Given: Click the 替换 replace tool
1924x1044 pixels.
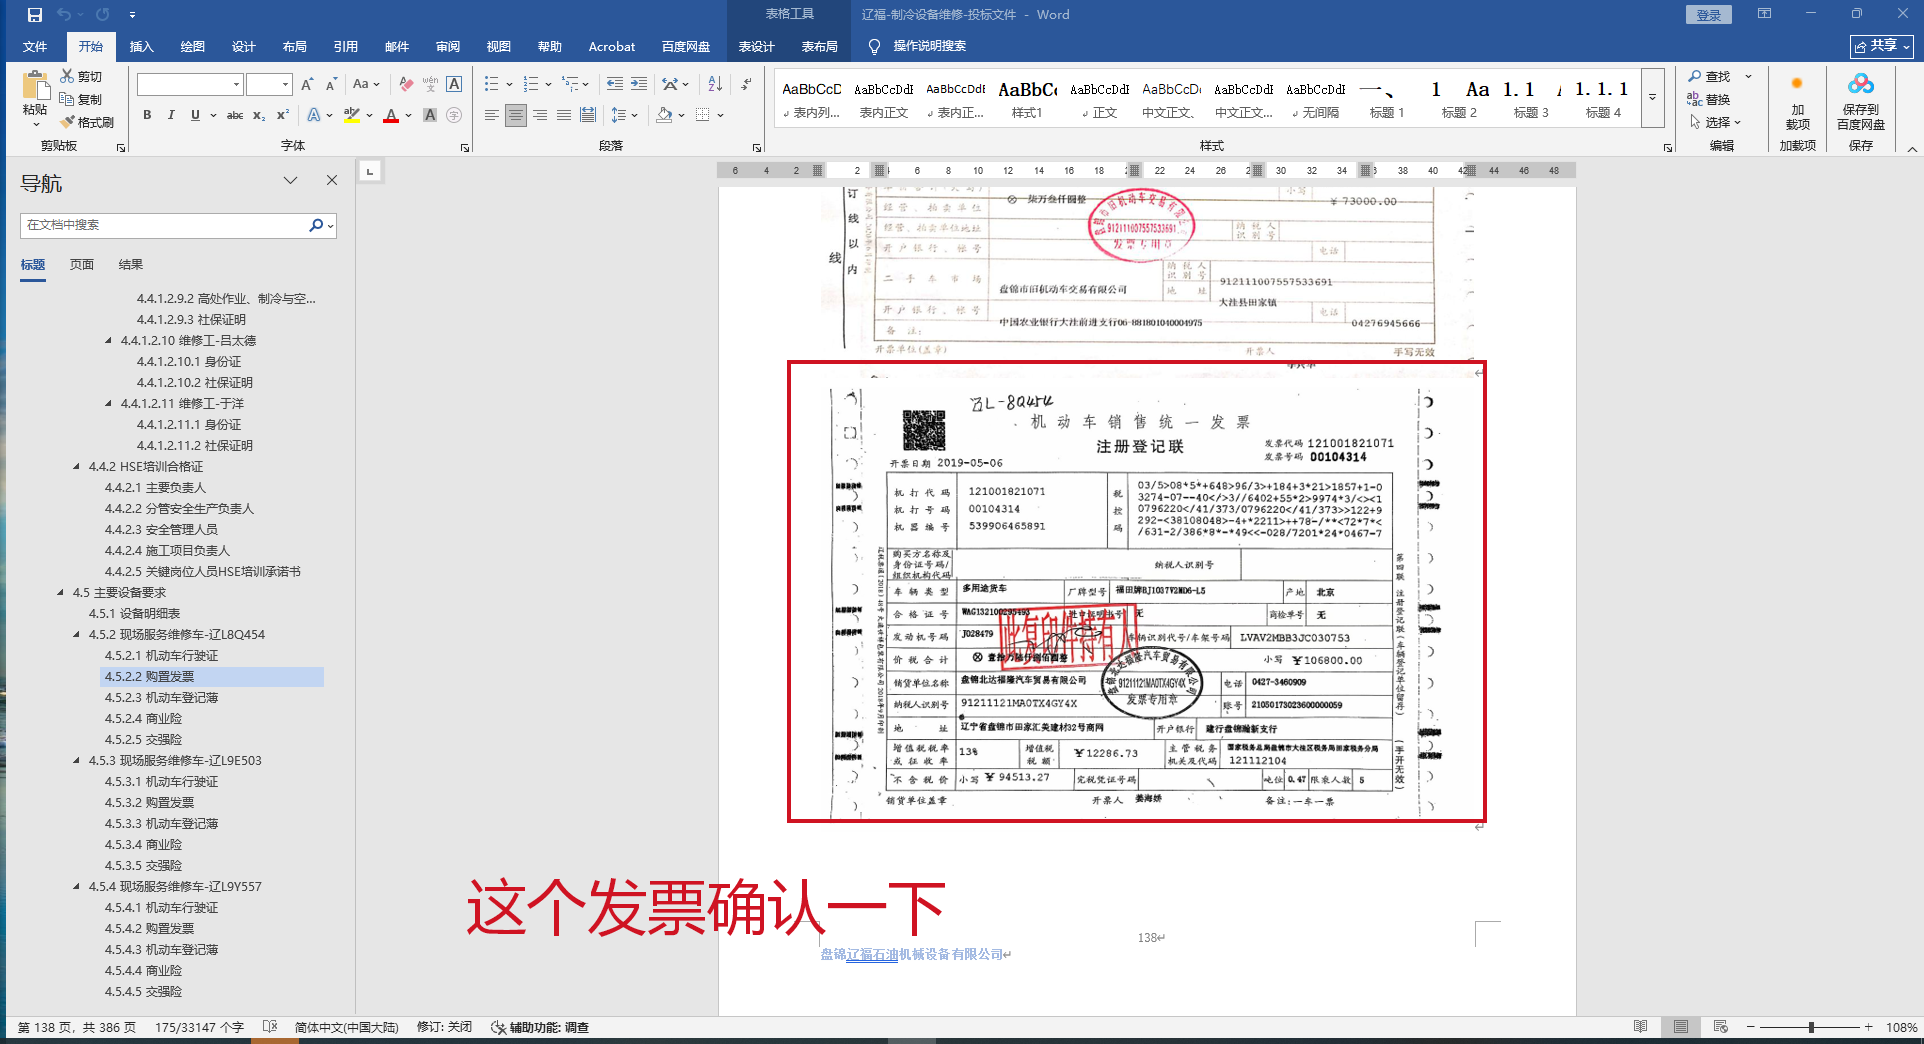Looking at the screenshot, I should pyautogui.click(x=1709, y=99).
